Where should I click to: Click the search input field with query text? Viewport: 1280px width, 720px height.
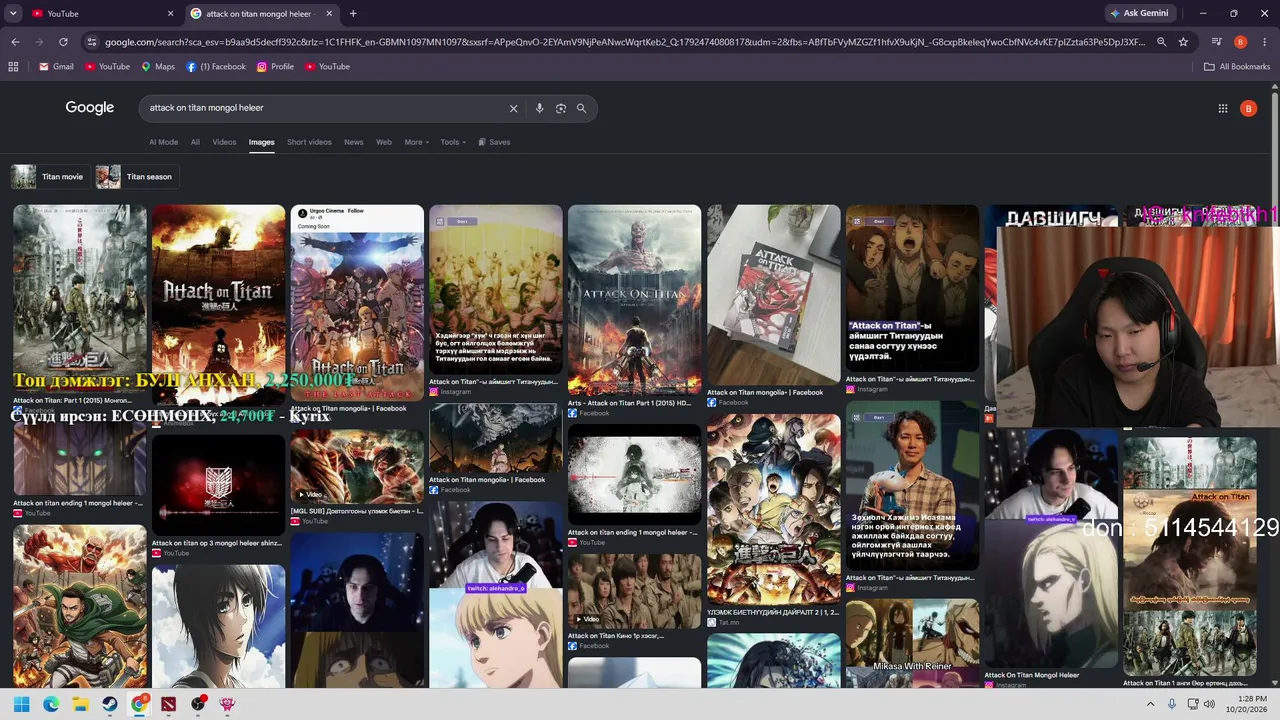[x=325, y=108]
